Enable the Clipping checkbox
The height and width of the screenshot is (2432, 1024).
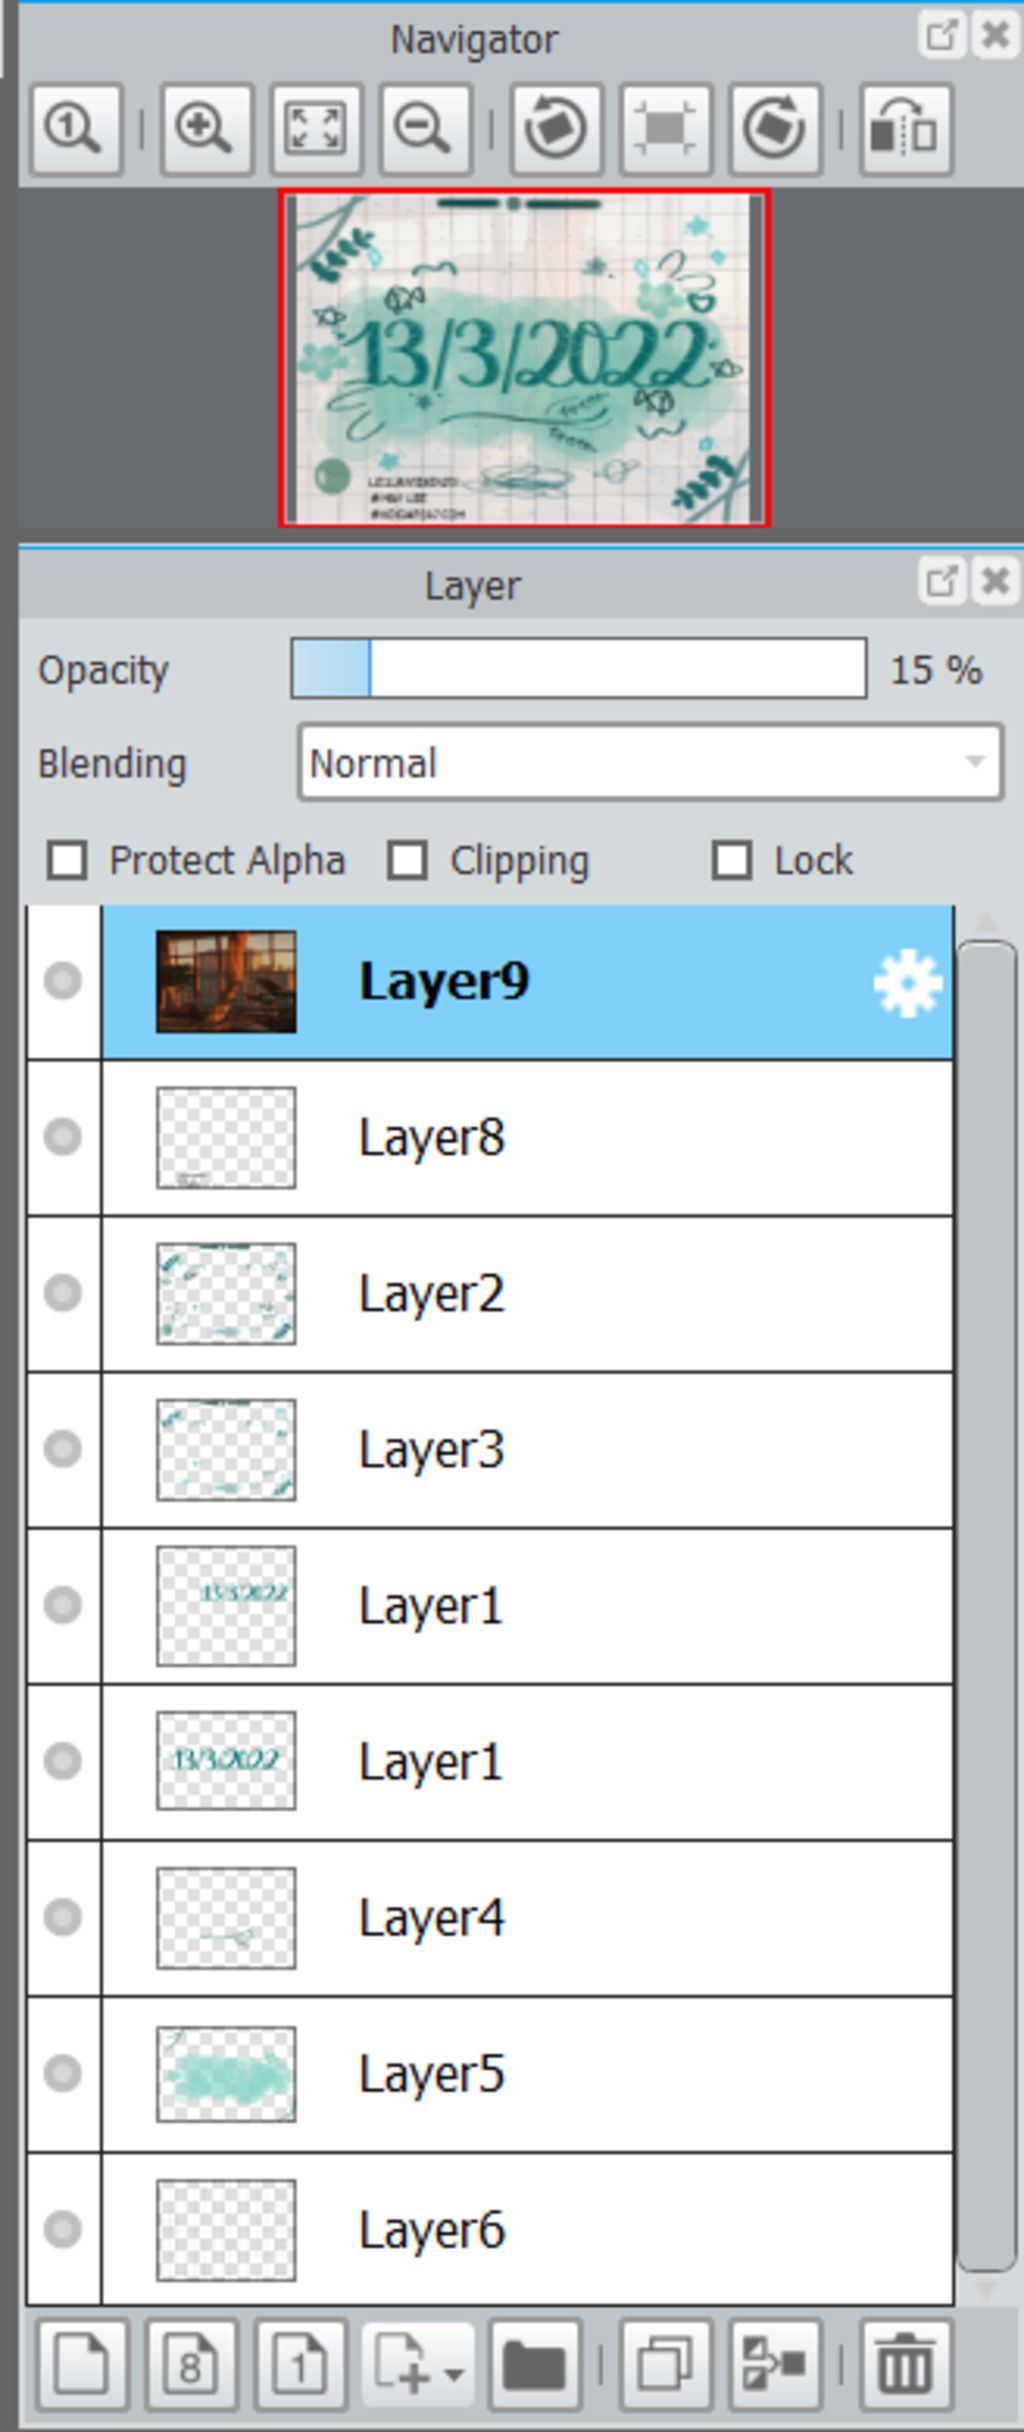click(x=407, y=860)
